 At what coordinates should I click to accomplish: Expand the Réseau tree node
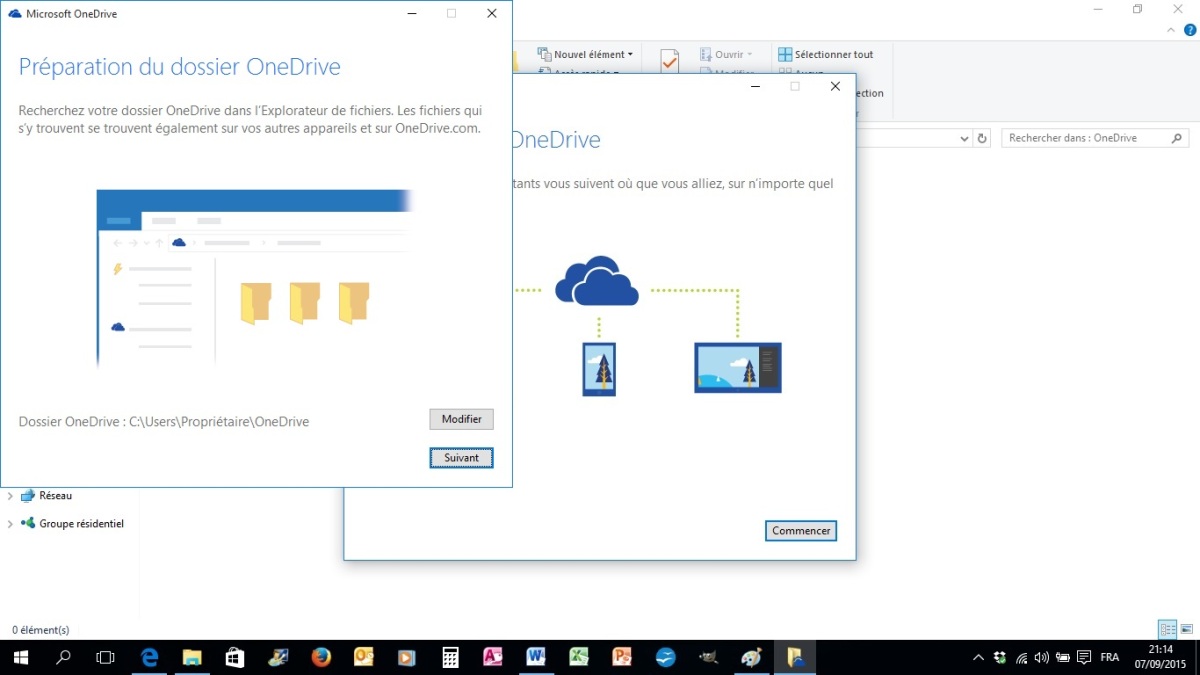click(x=10, y=496)
